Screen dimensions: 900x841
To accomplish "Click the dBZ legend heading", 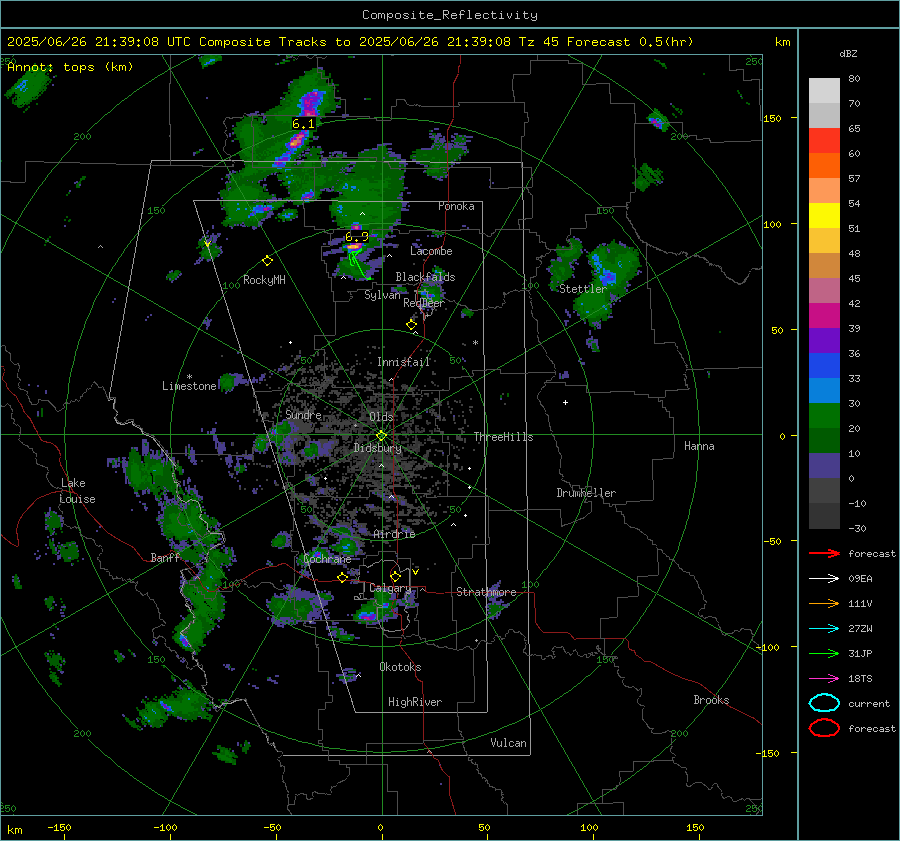I will point(848,53).
